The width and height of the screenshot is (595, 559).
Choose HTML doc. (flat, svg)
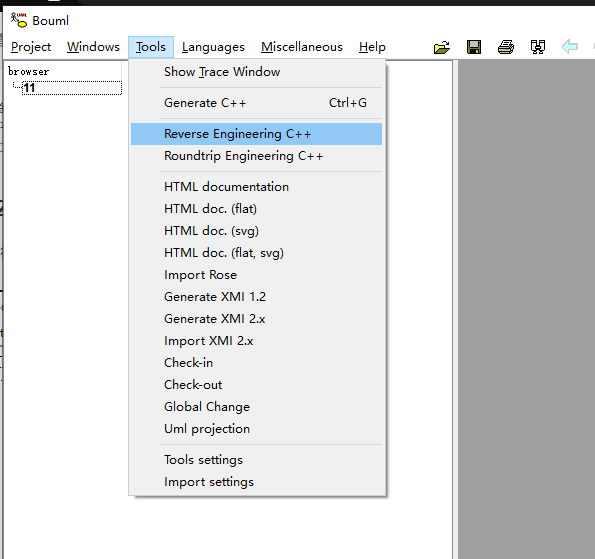point(257,253)
